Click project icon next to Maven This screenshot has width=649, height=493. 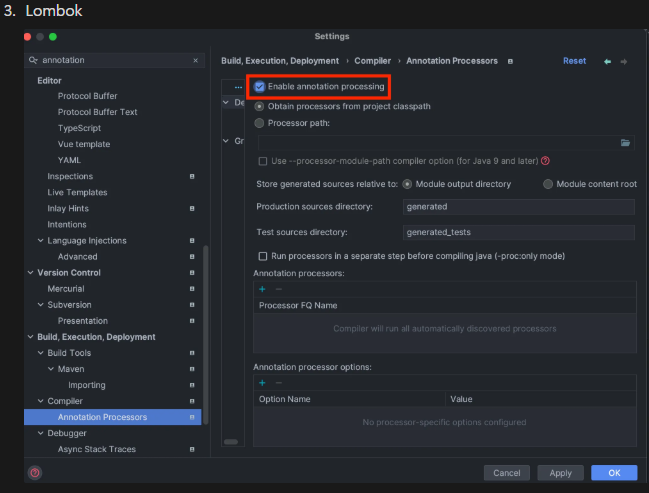[192, 369]
